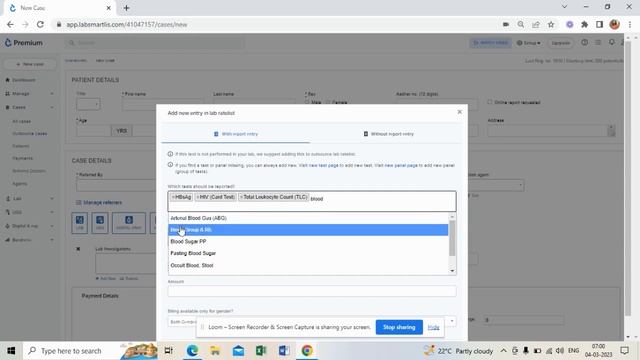Viewport: 640px width, 360px height.
Task: Open Chrome profile avatar
Action: click(615, 24)
